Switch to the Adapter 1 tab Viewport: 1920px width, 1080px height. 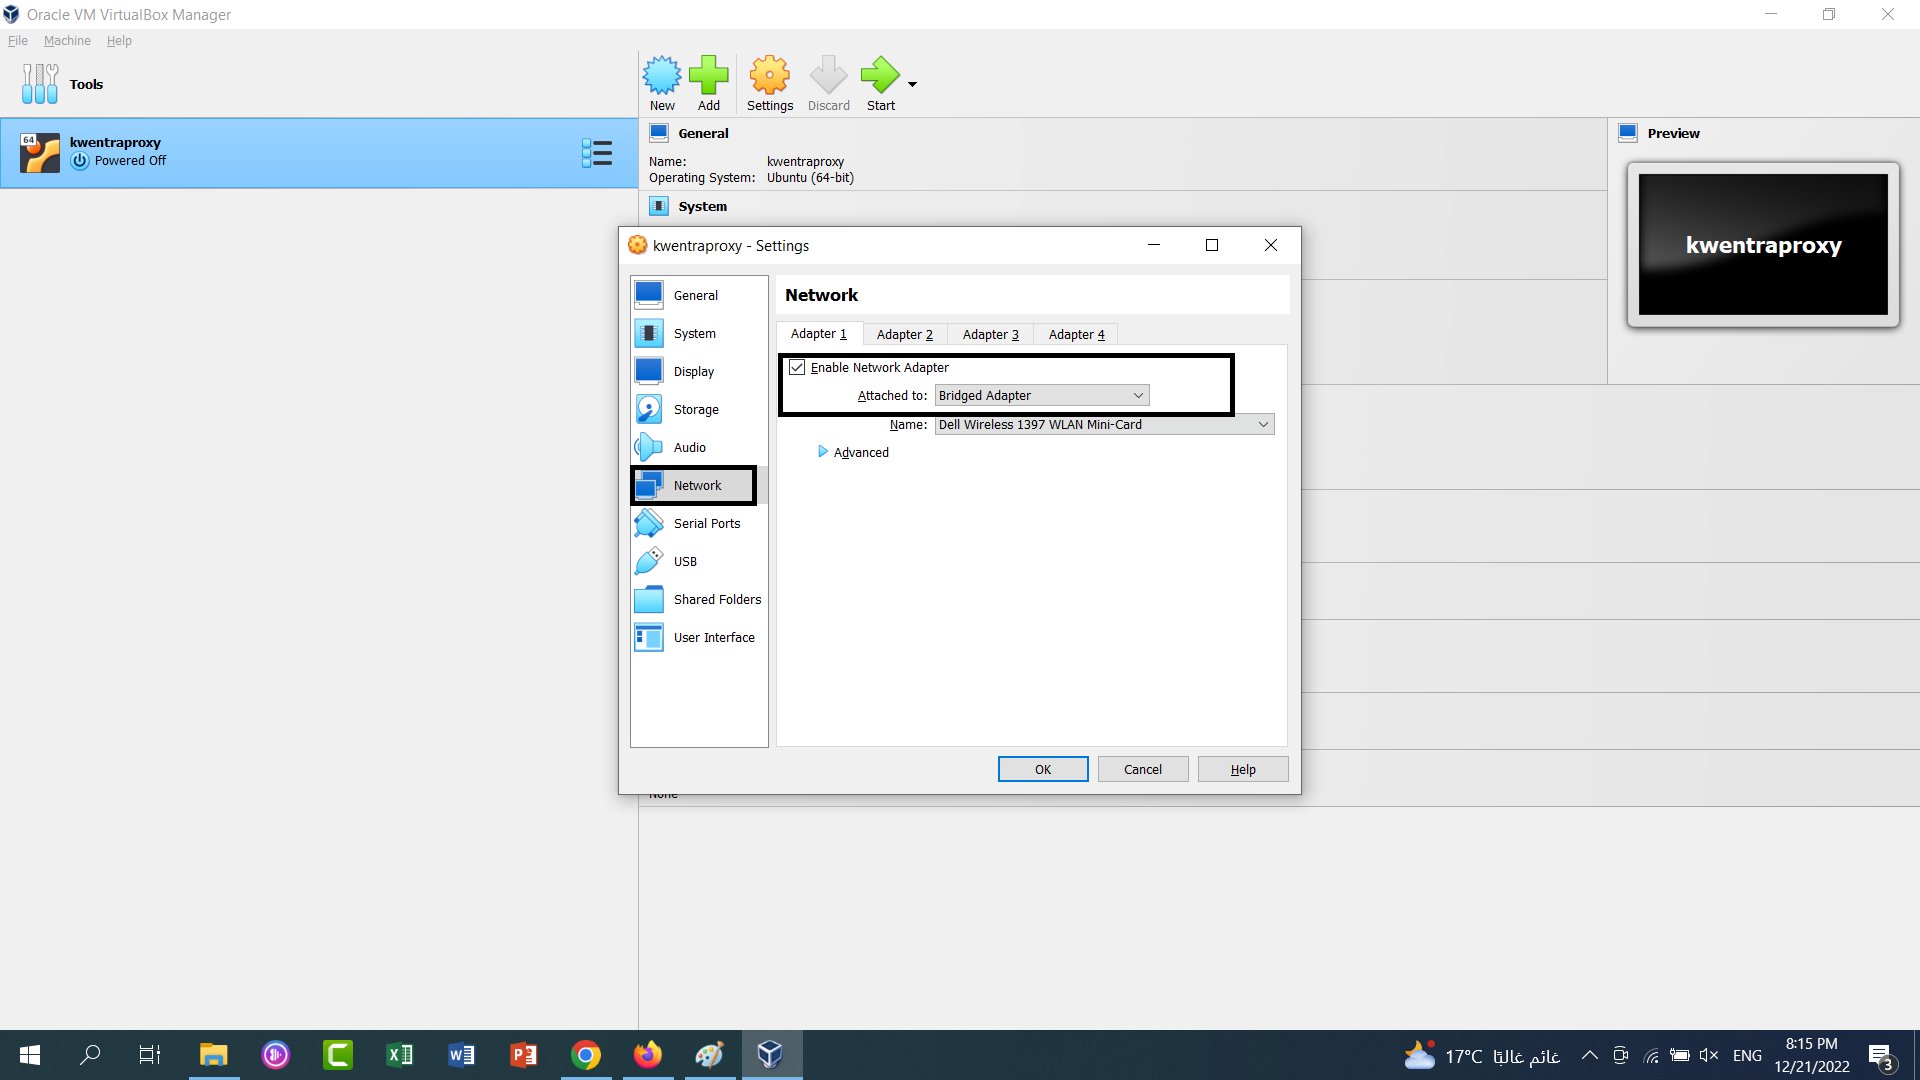click(x=819, y=334)
